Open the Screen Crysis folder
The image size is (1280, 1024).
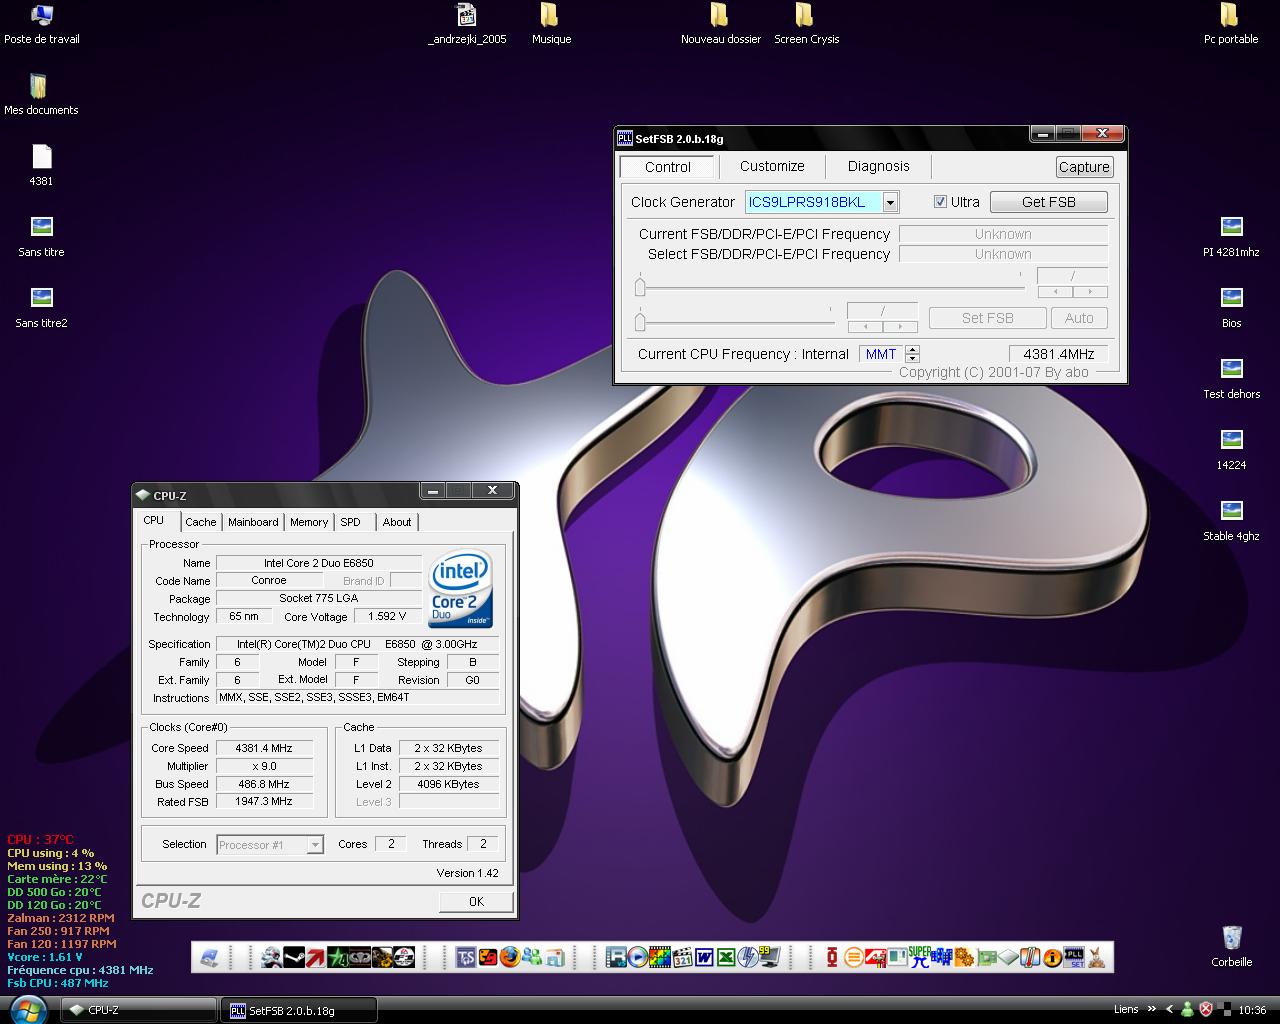[806, 24]
